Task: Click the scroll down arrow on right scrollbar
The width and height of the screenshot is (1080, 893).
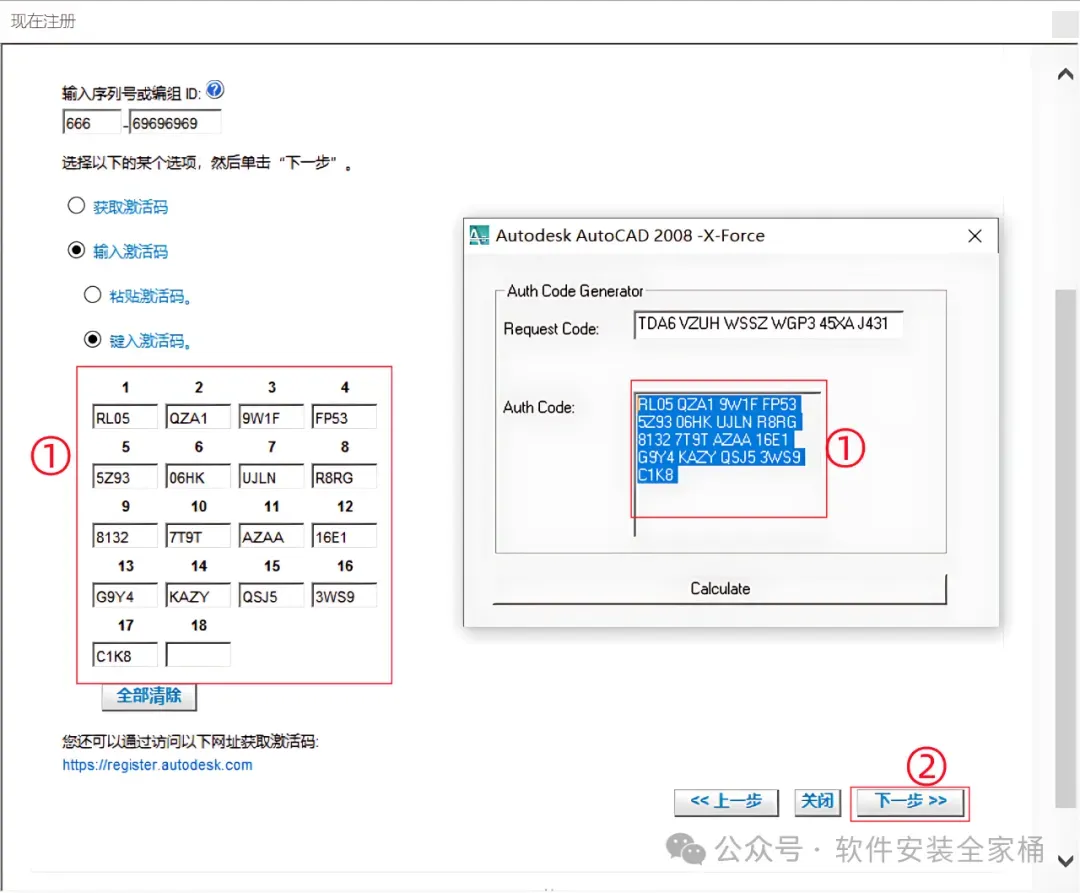Action: pyautogui.click(x=1065, y=861)
